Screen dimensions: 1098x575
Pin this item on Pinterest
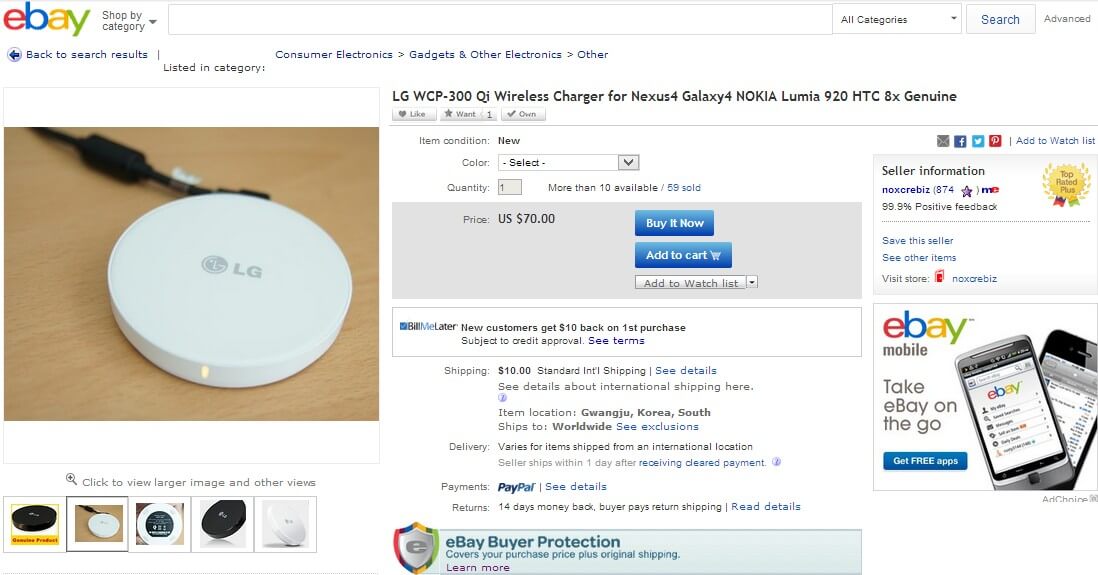tap(995, 141)
